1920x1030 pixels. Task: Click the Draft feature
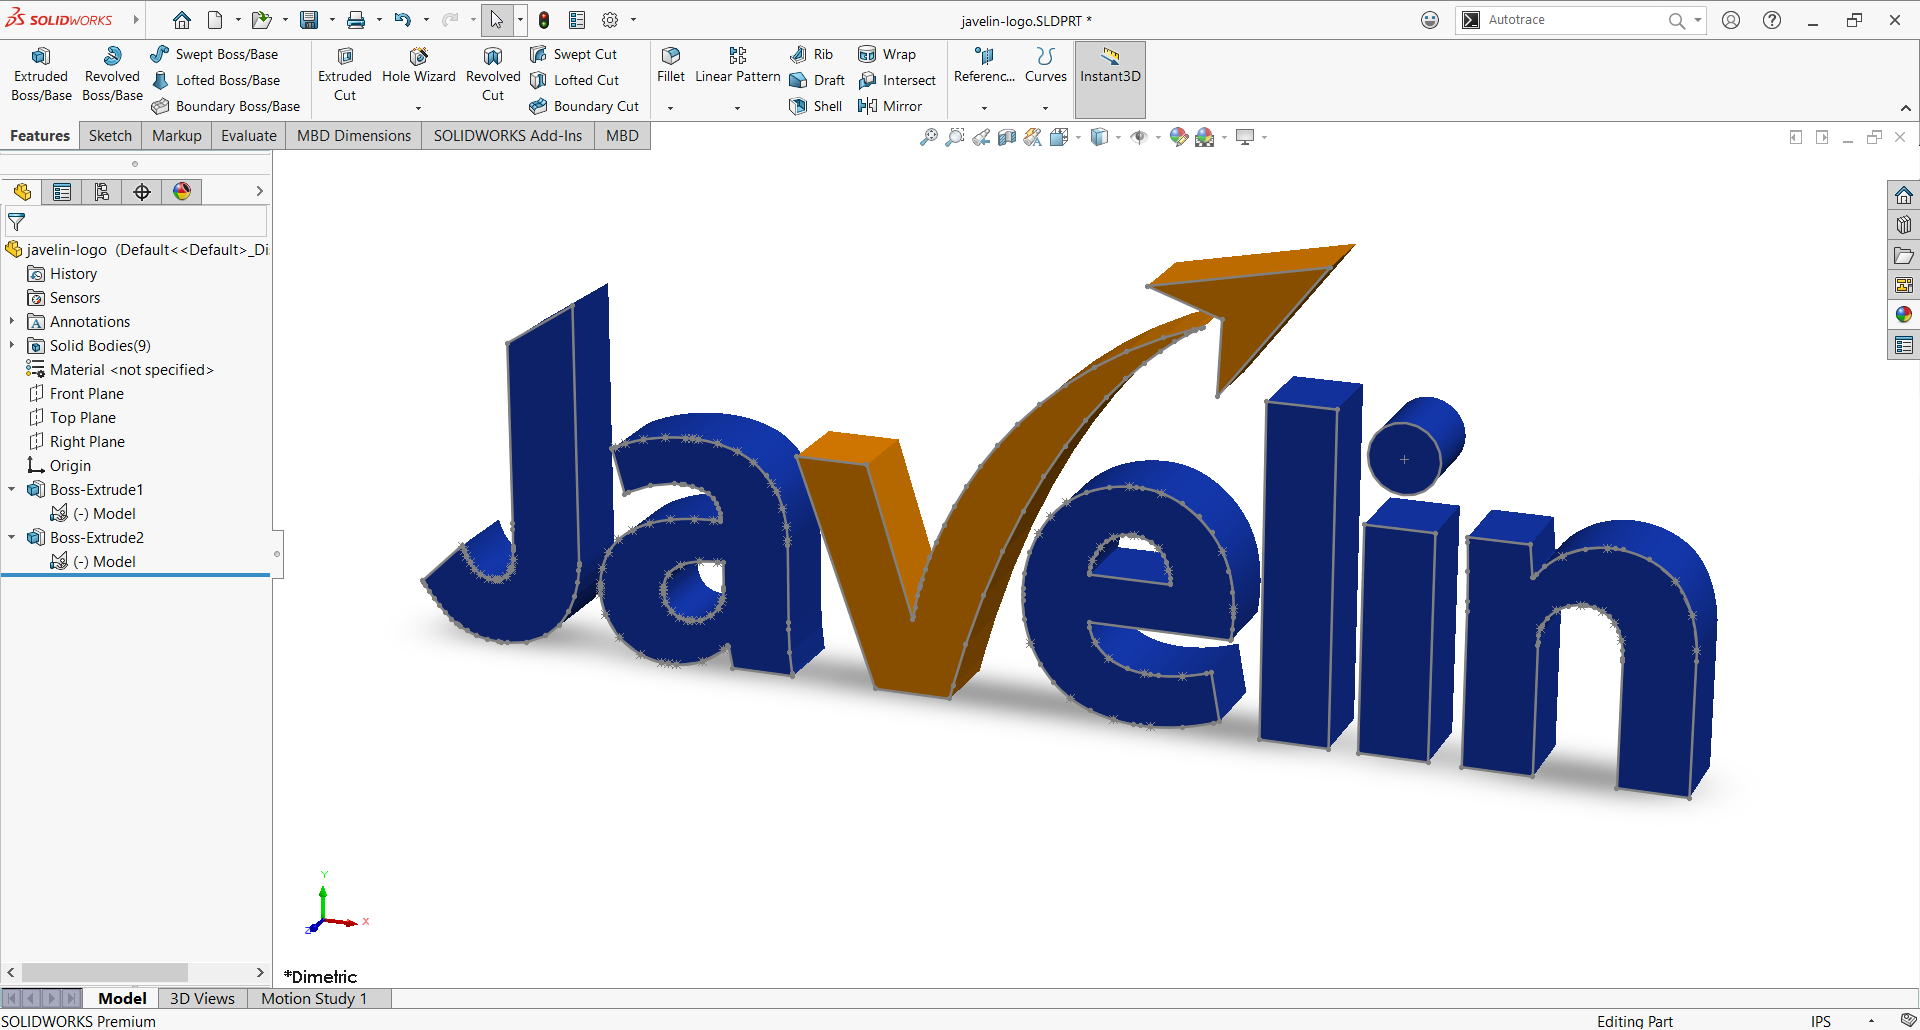pos(817,80)
